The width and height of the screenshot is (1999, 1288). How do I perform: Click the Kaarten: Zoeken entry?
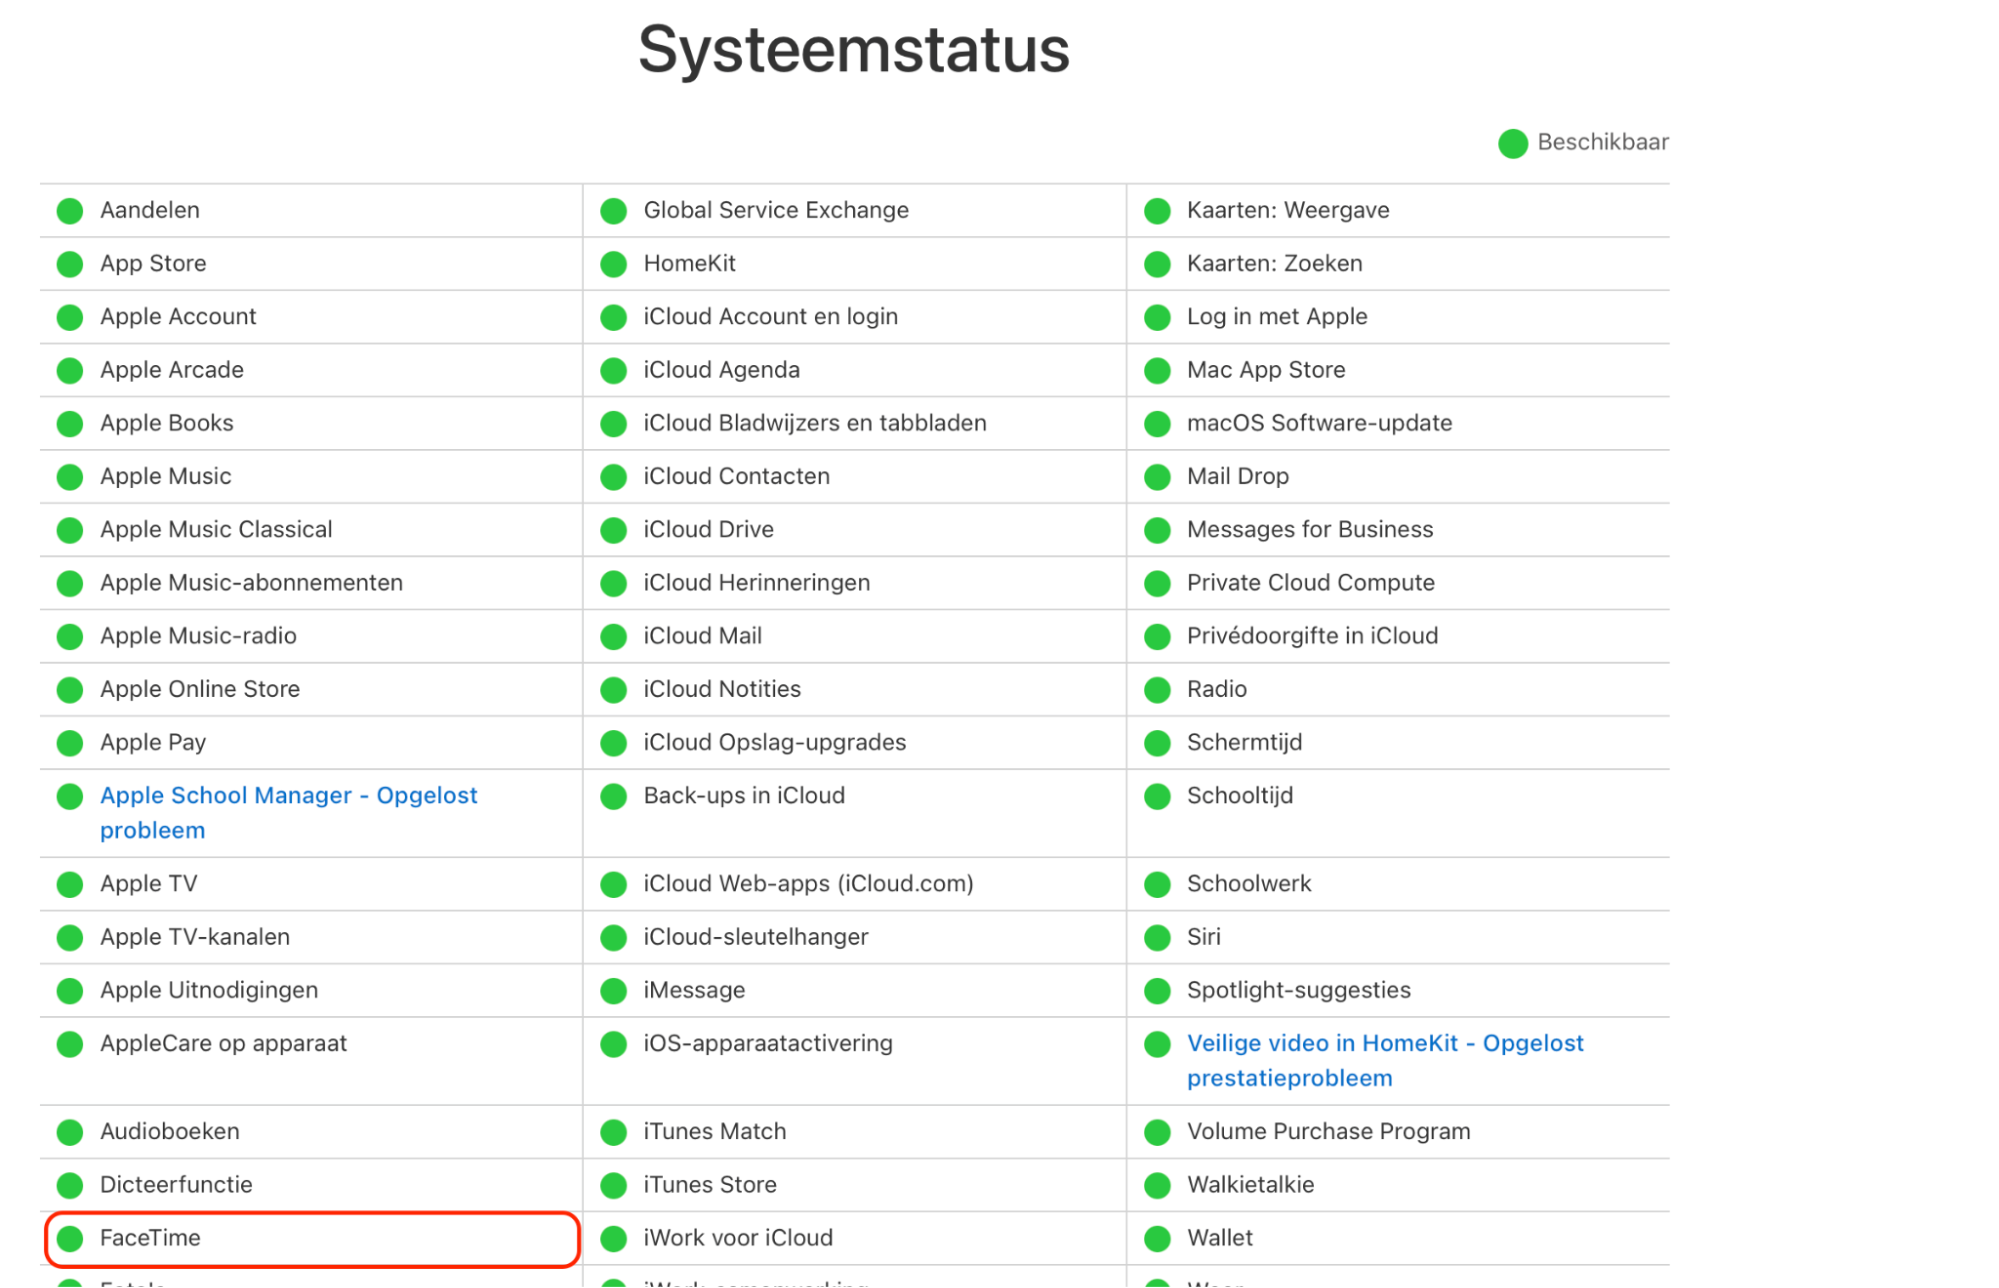[1274, 263]
